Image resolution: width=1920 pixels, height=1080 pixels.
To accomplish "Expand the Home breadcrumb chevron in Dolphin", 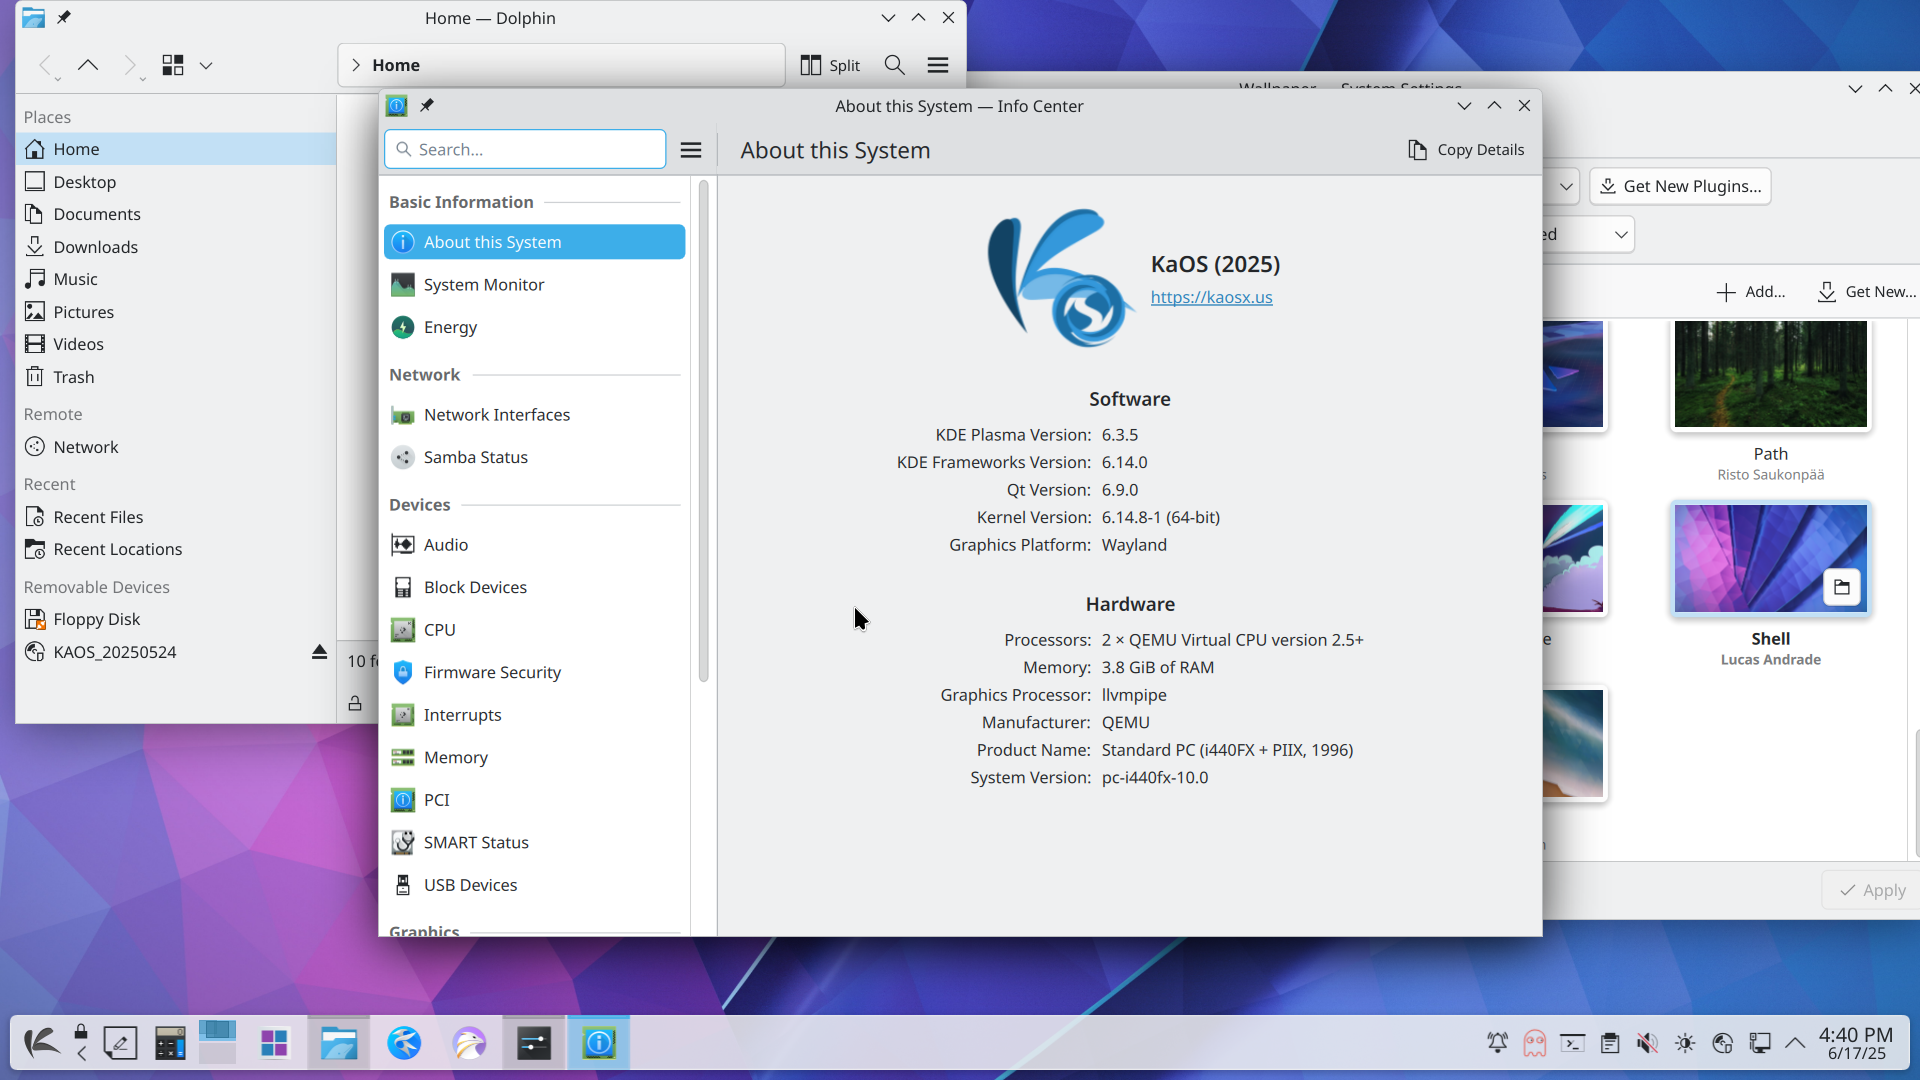I will tap(355, 65).
